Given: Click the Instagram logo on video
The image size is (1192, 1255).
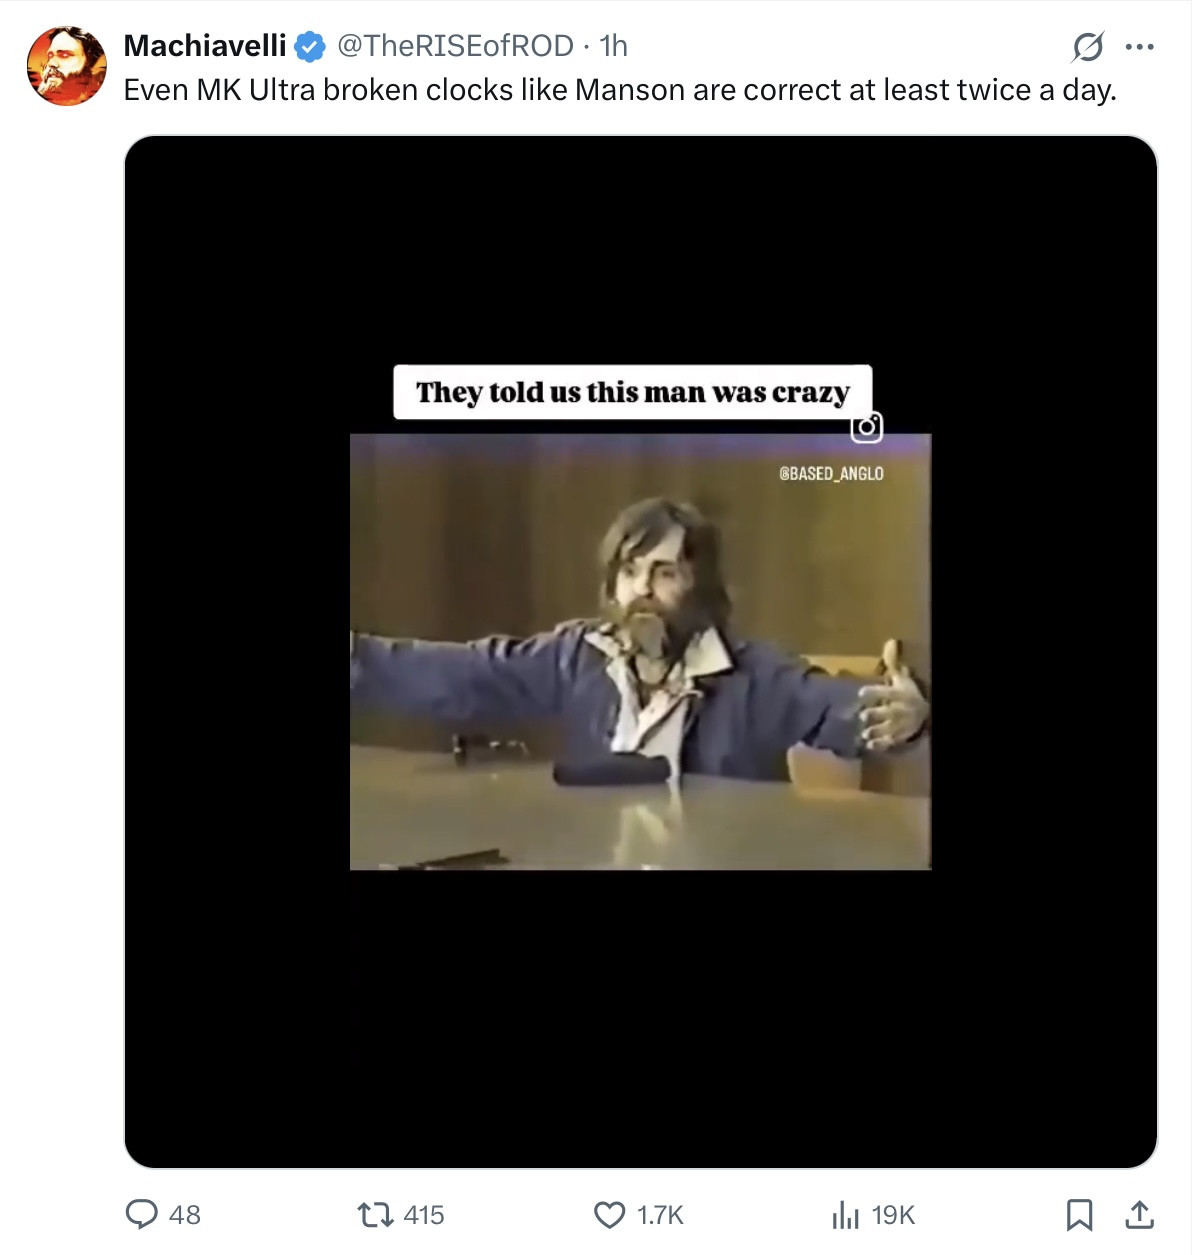Looking at the screenshot, I should click(x=867, y=427).
